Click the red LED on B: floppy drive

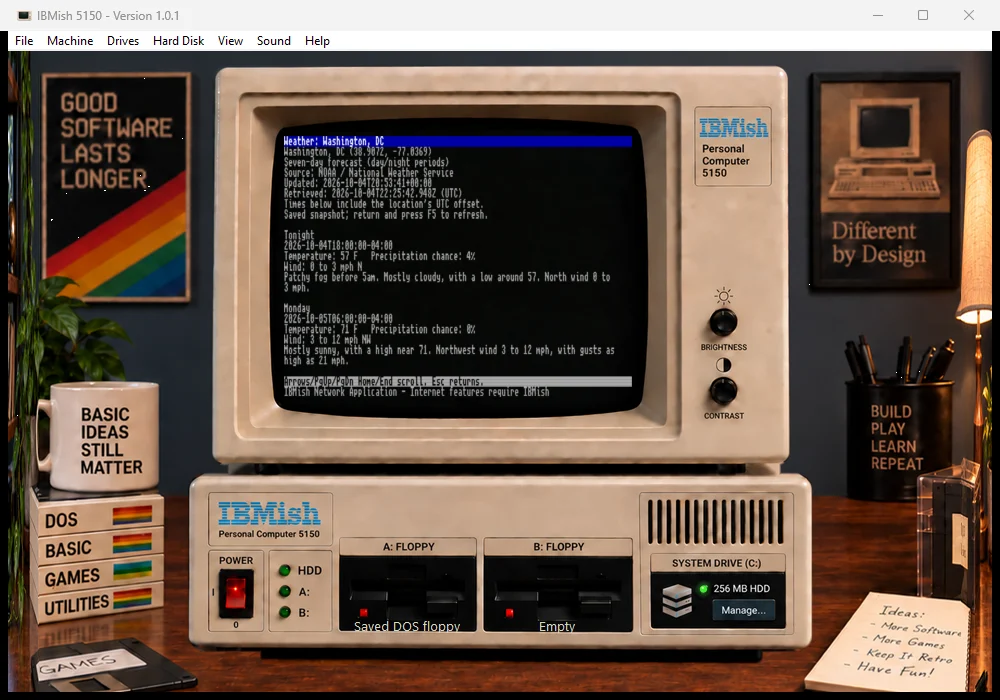(510, 613)
